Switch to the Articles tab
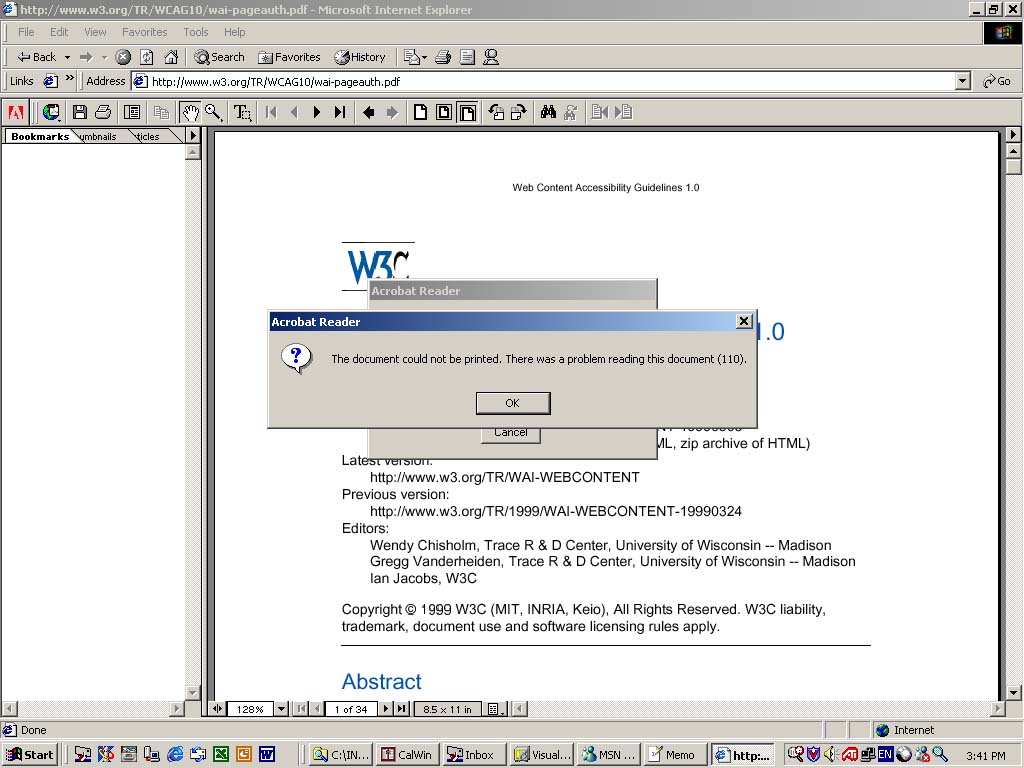The width and height of the screenshot is (1024, 768). [149, 136]
